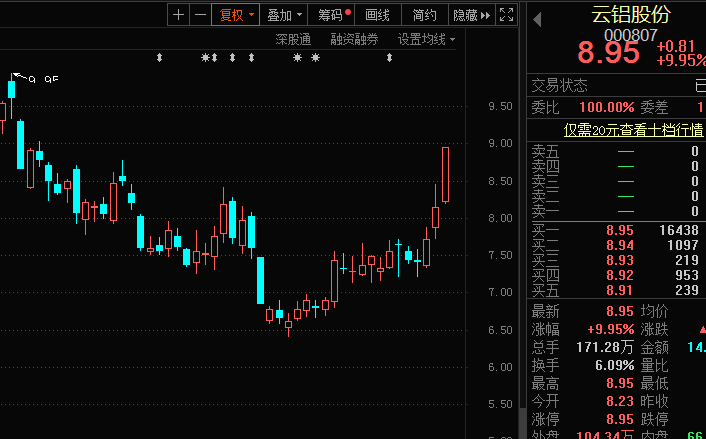Select the 融资融券 tag
Image resolution: width=706 pixels, height=439 pixels.
[354, 39]
